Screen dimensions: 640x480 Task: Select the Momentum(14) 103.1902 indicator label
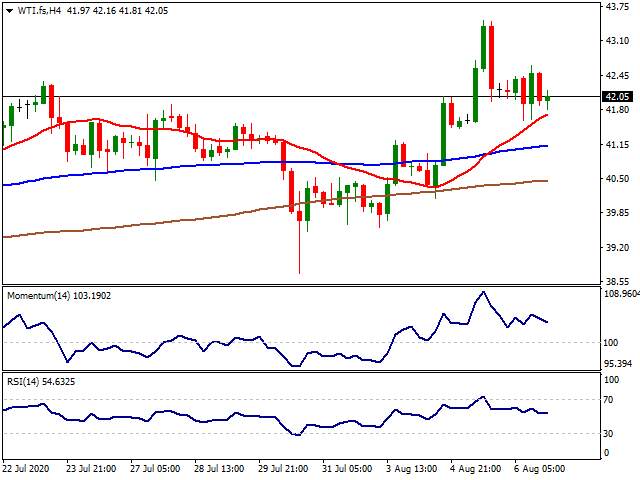tap(59, 296)
